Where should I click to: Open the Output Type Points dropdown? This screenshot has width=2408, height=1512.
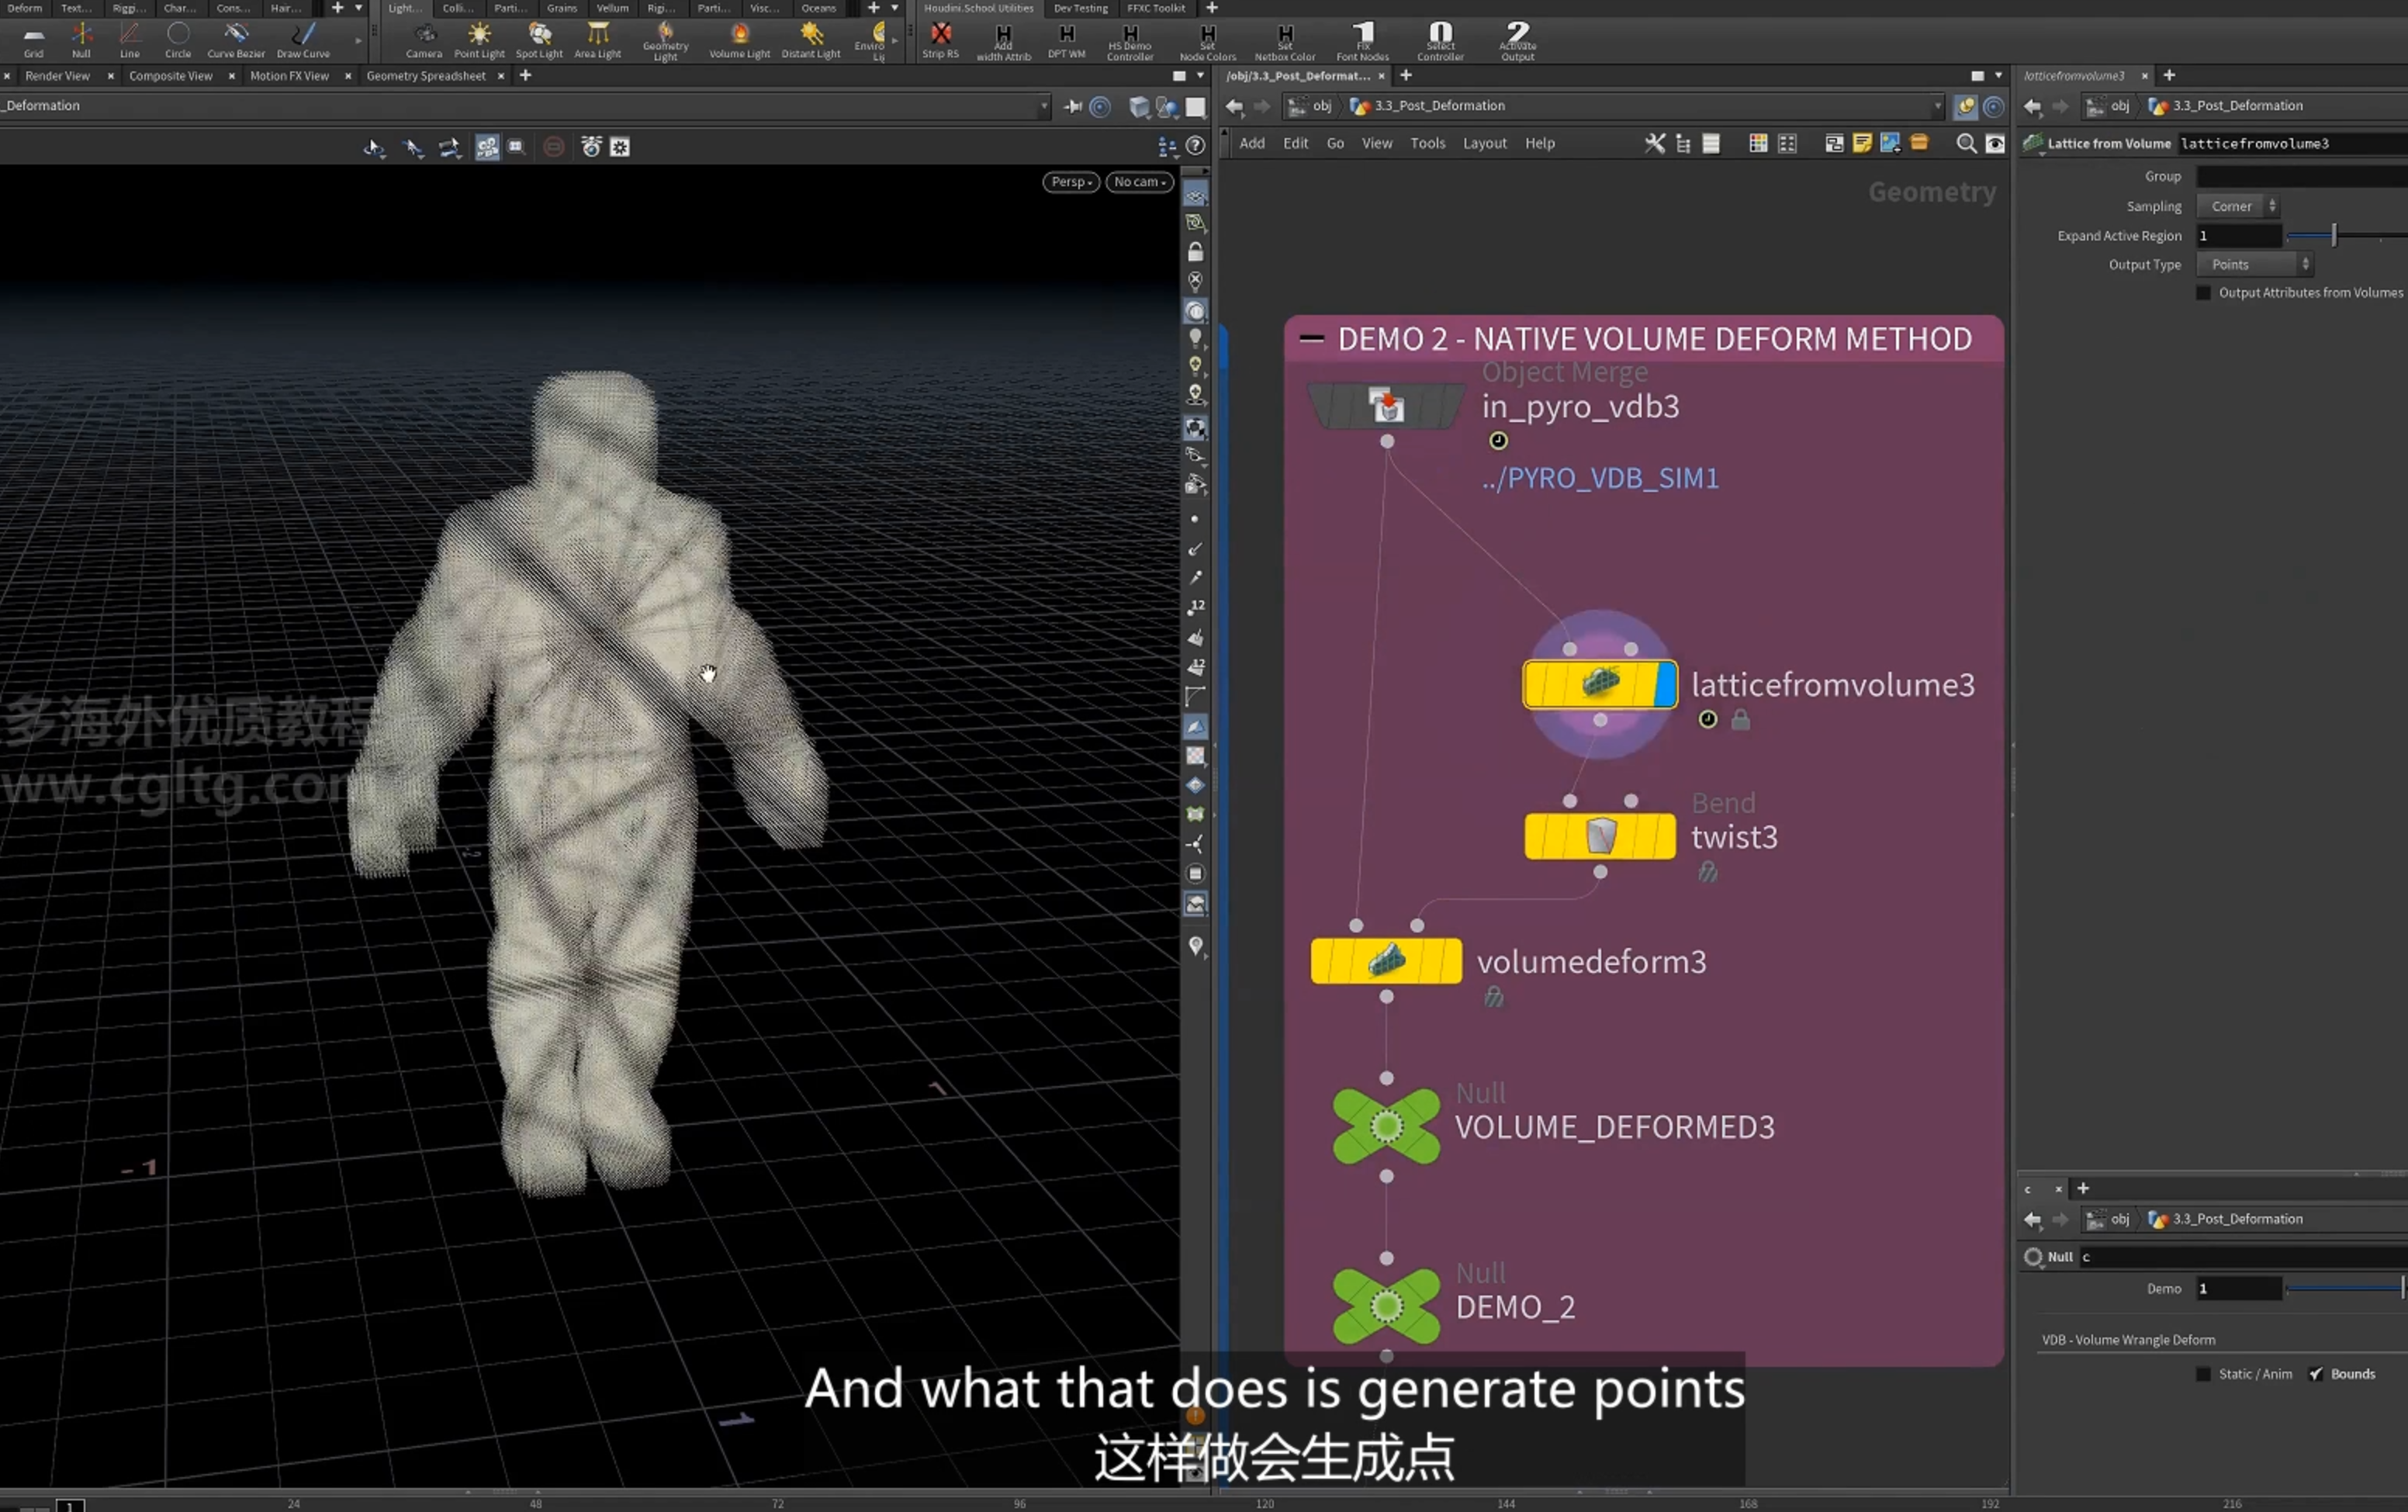[x=2254, y=264]
